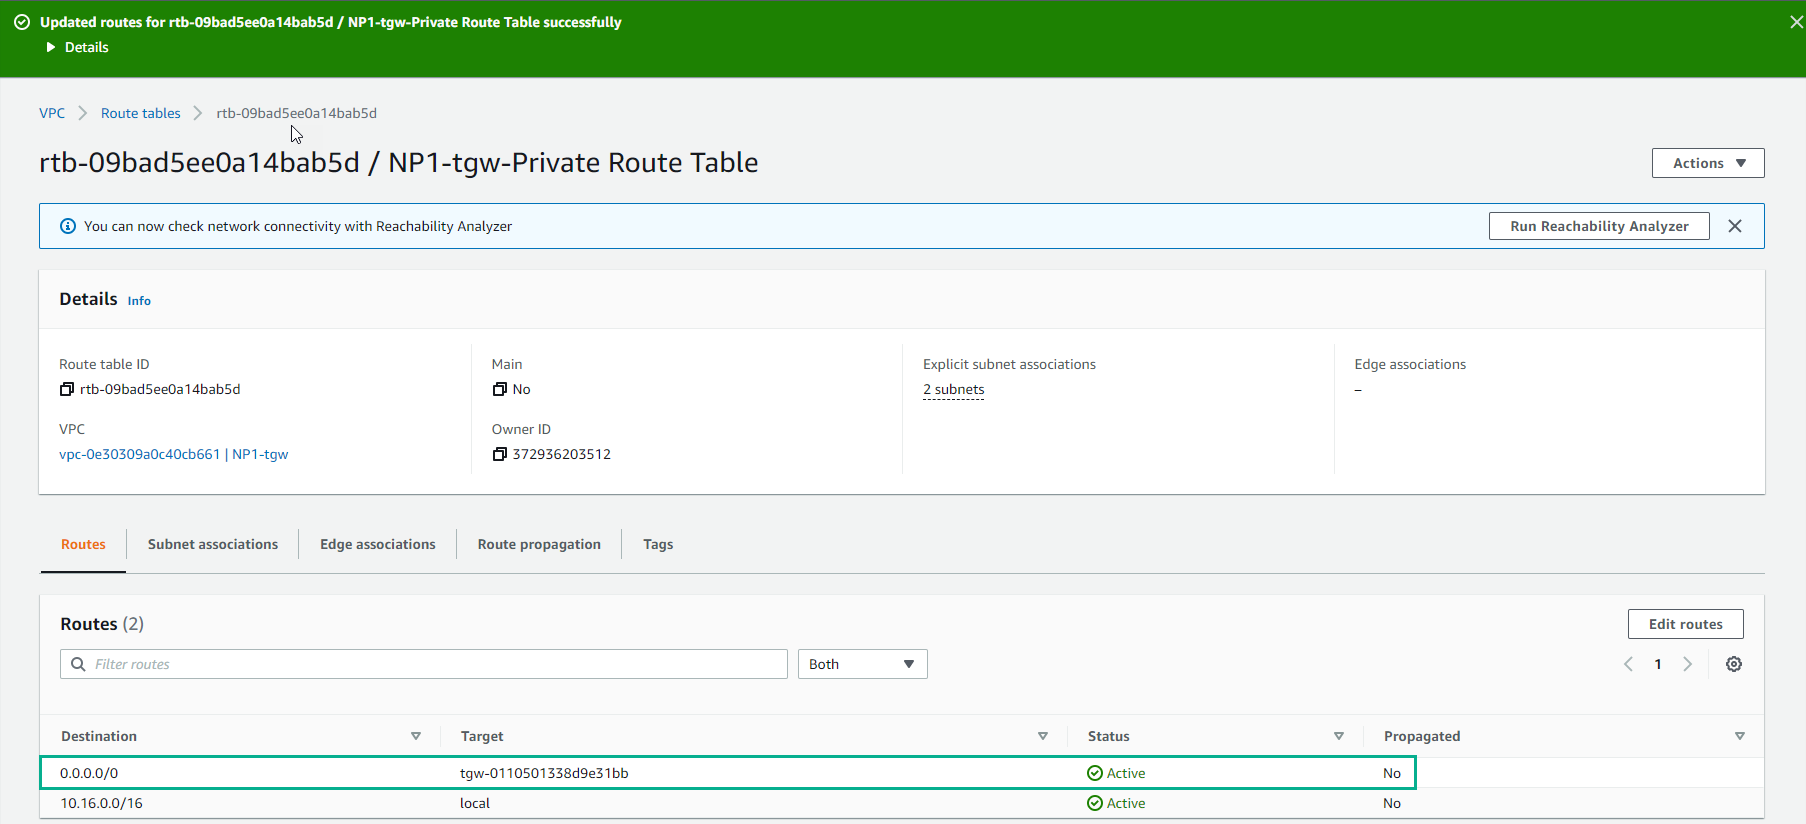Sort routes by Propagated column arrow

click(x=1740, y=736)
